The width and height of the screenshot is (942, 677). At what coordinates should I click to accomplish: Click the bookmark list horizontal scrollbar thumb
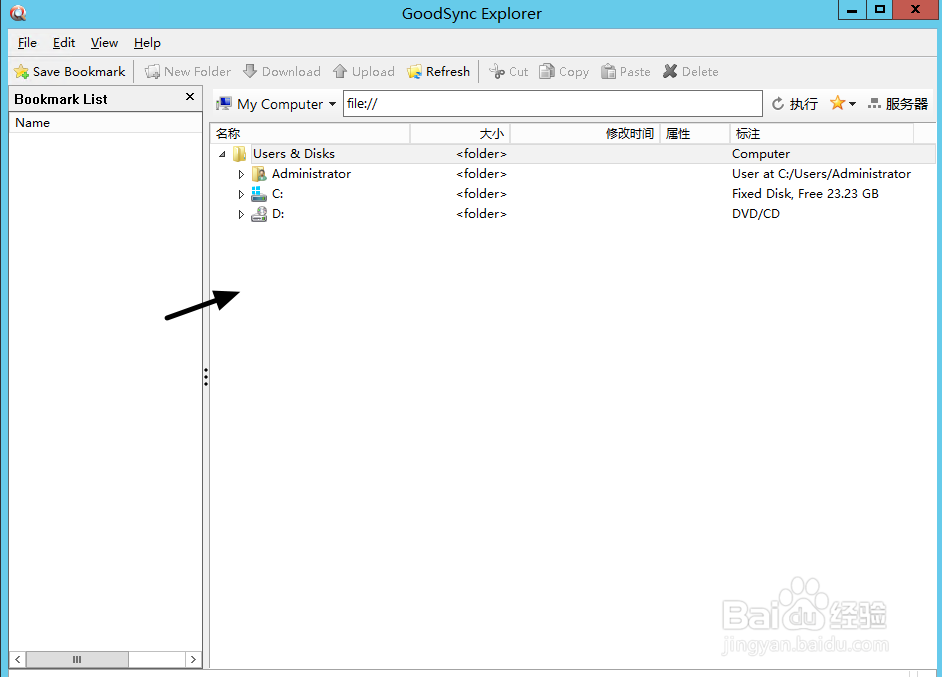pyautogui.click(x=77, y=659)
